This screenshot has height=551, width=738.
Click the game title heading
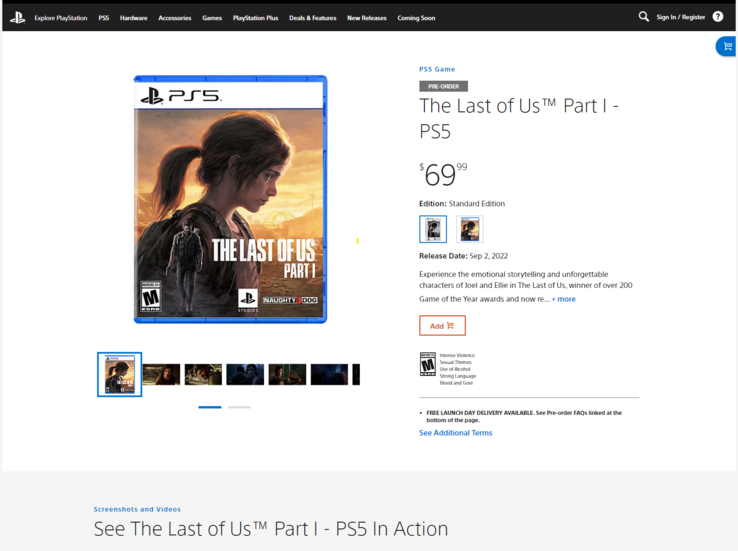(x=519, y=119)
